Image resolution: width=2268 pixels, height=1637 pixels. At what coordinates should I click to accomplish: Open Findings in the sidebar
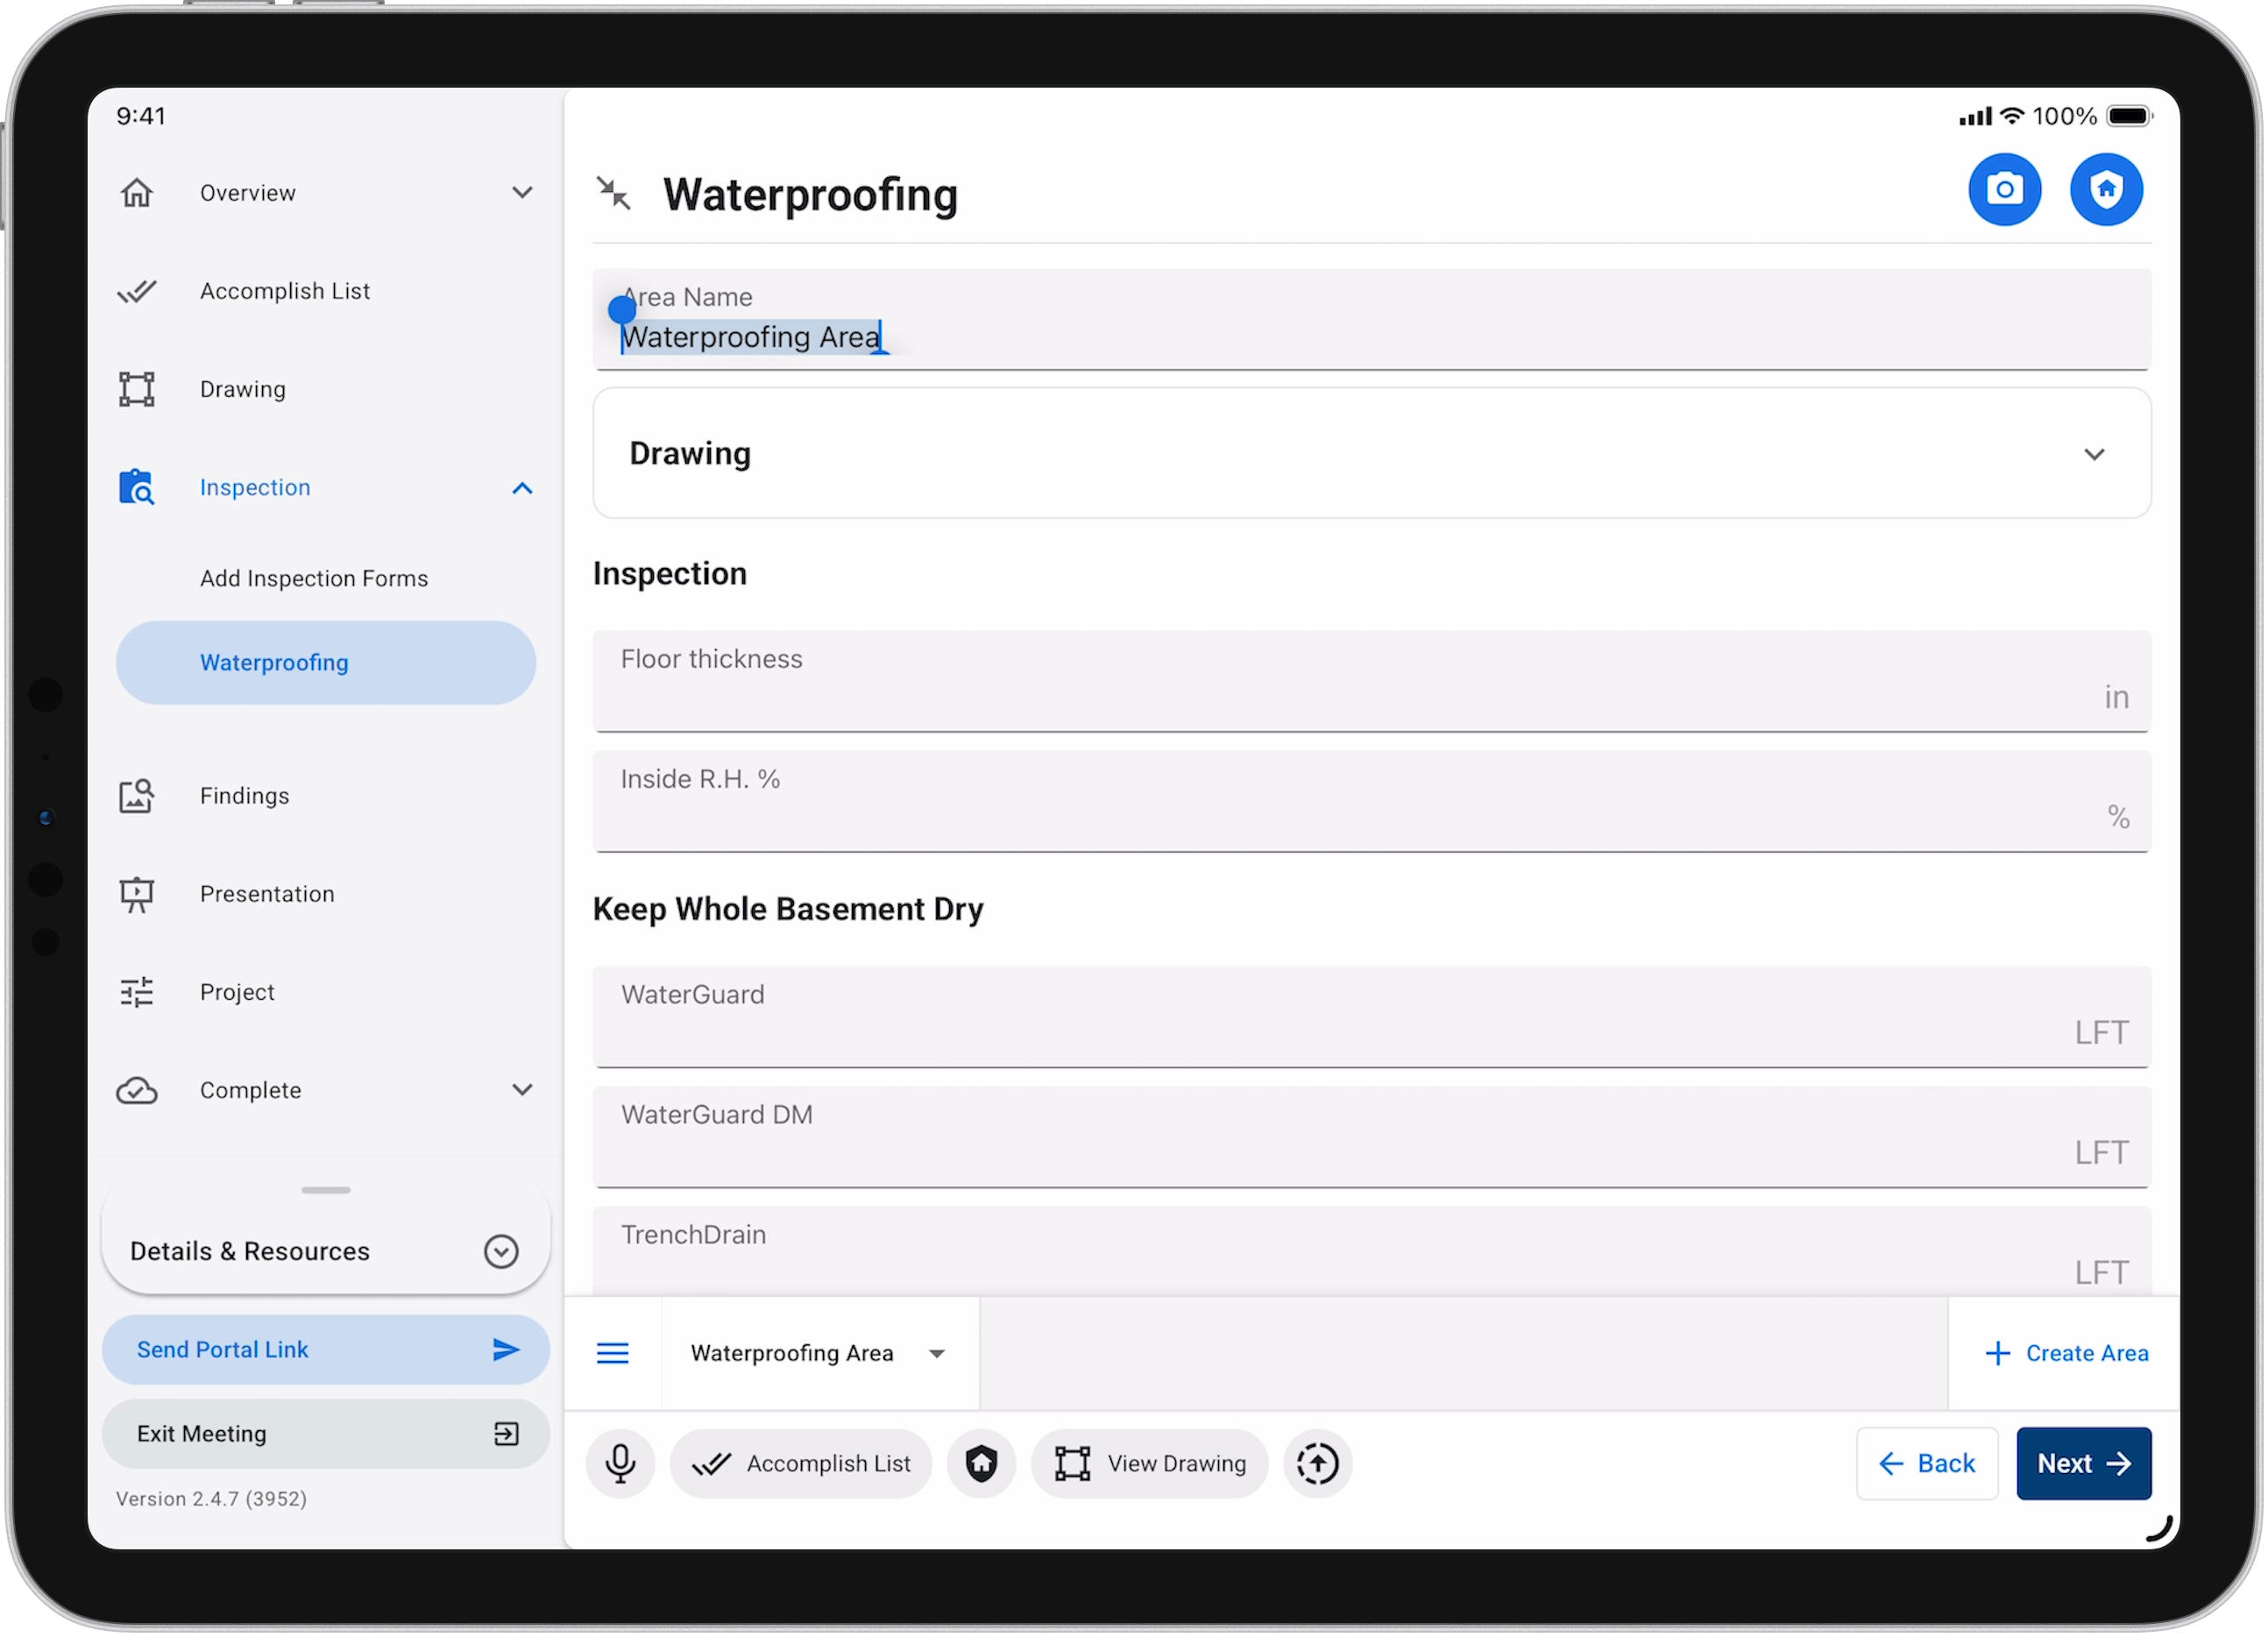pos(244,795)
